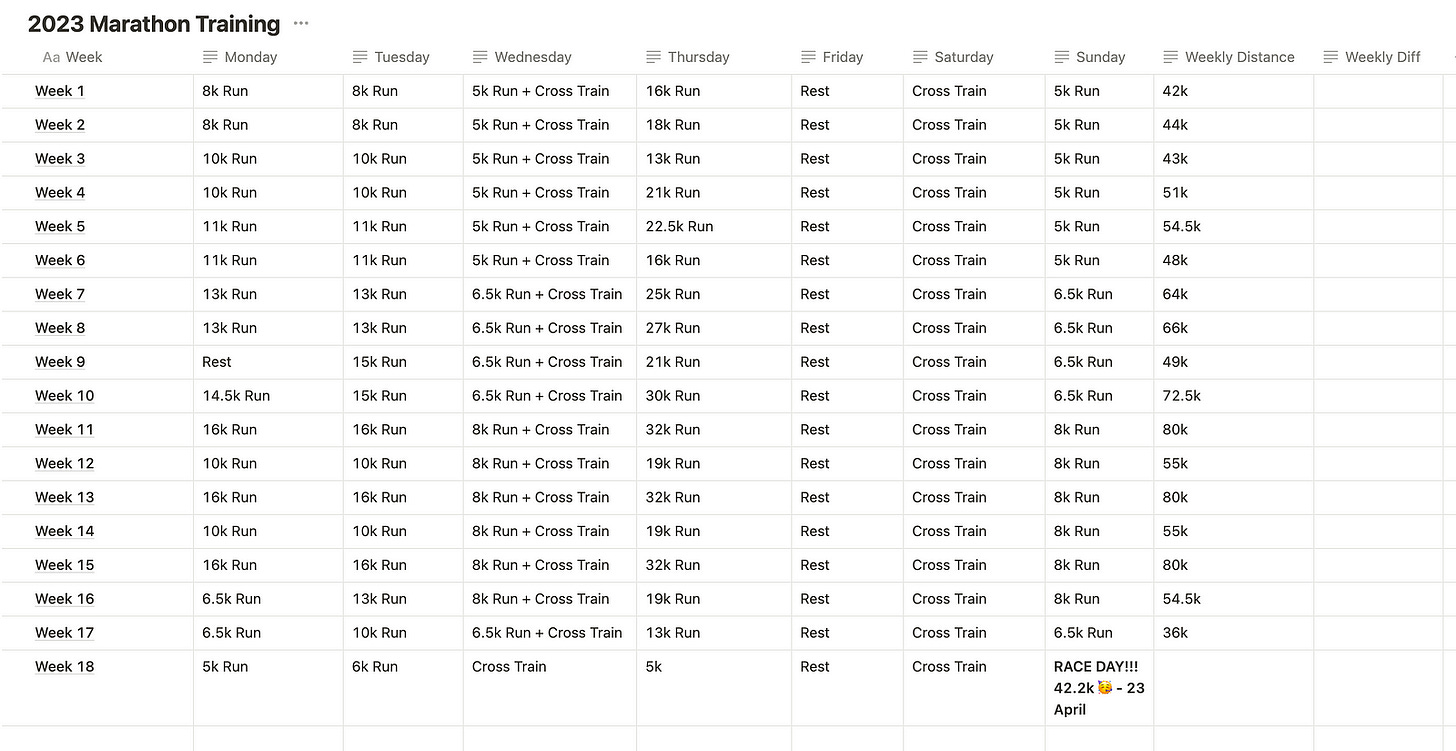Select Week 18 empty Weekly Distance cell
Image resolution: width=1456 pixels, height=751 pixels.
click(x=1233, y=688)
